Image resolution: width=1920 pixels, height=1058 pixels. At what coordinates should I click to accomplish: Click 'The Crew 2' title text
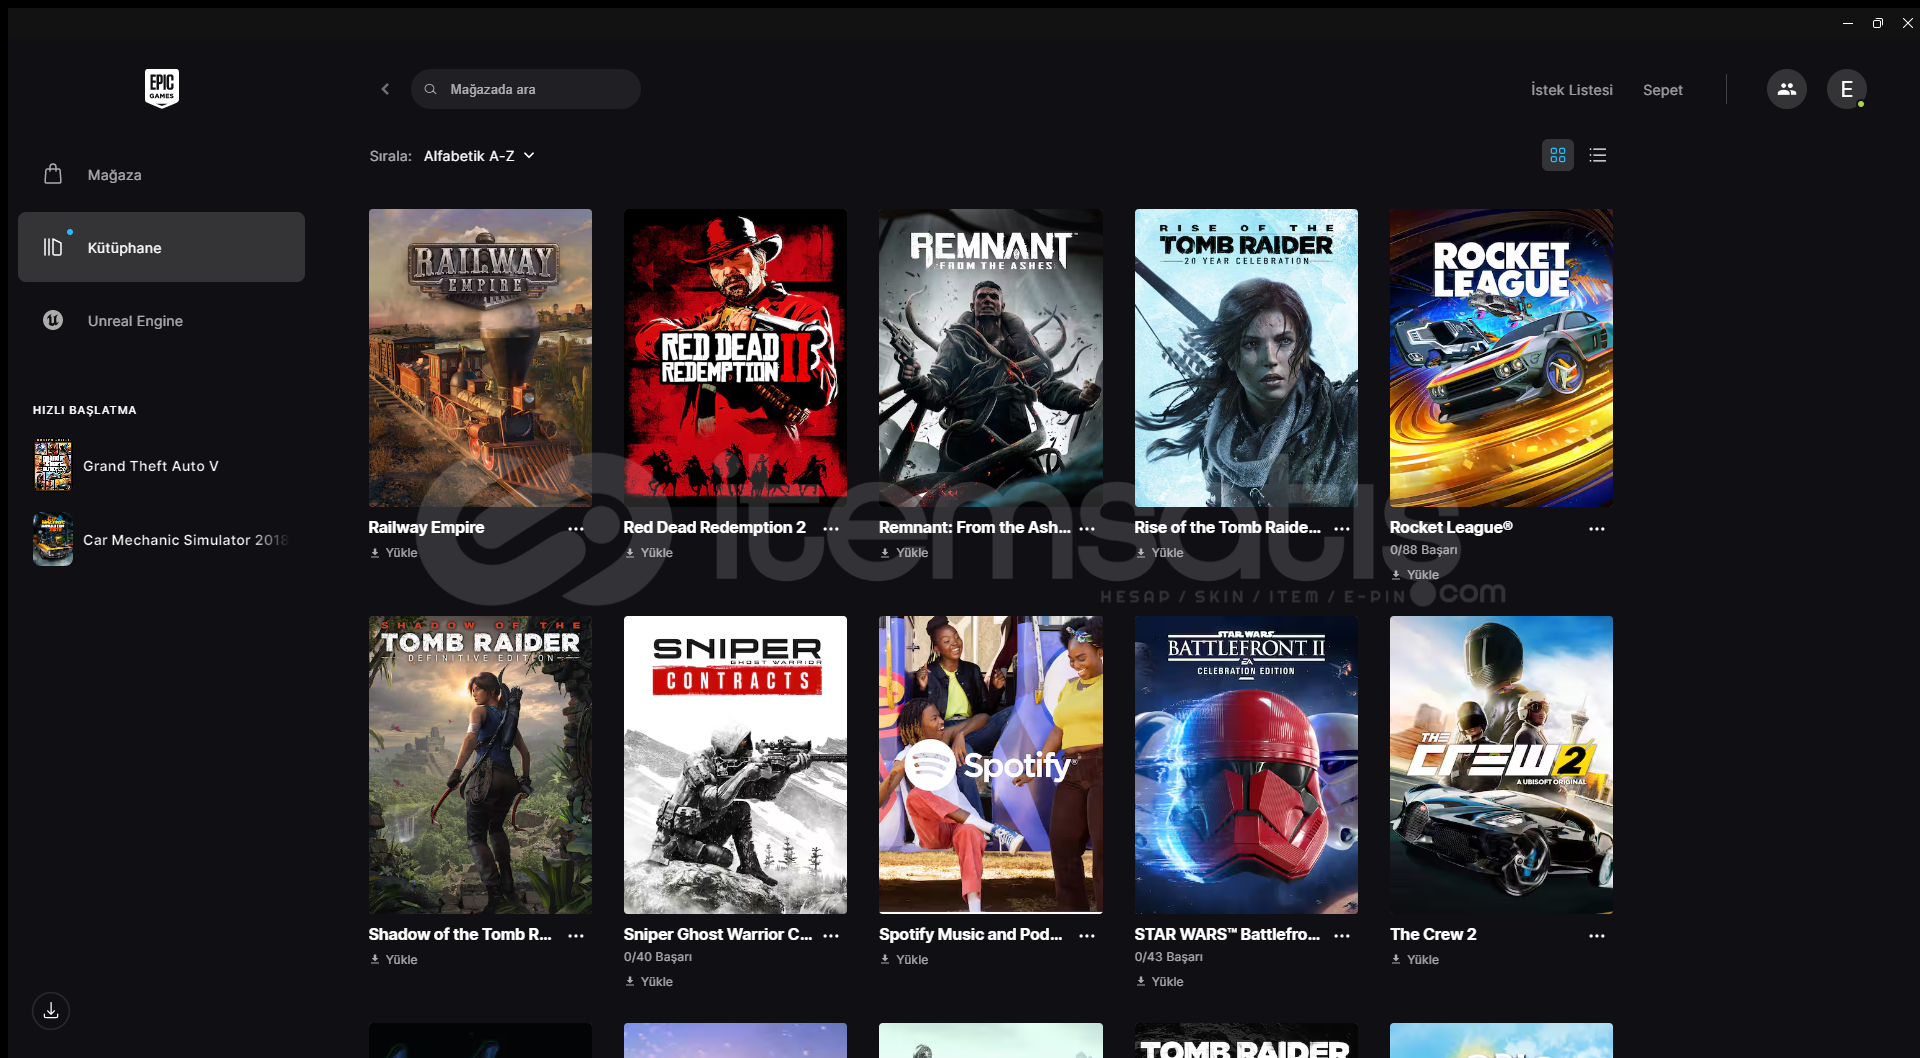tap(1433, 934)
